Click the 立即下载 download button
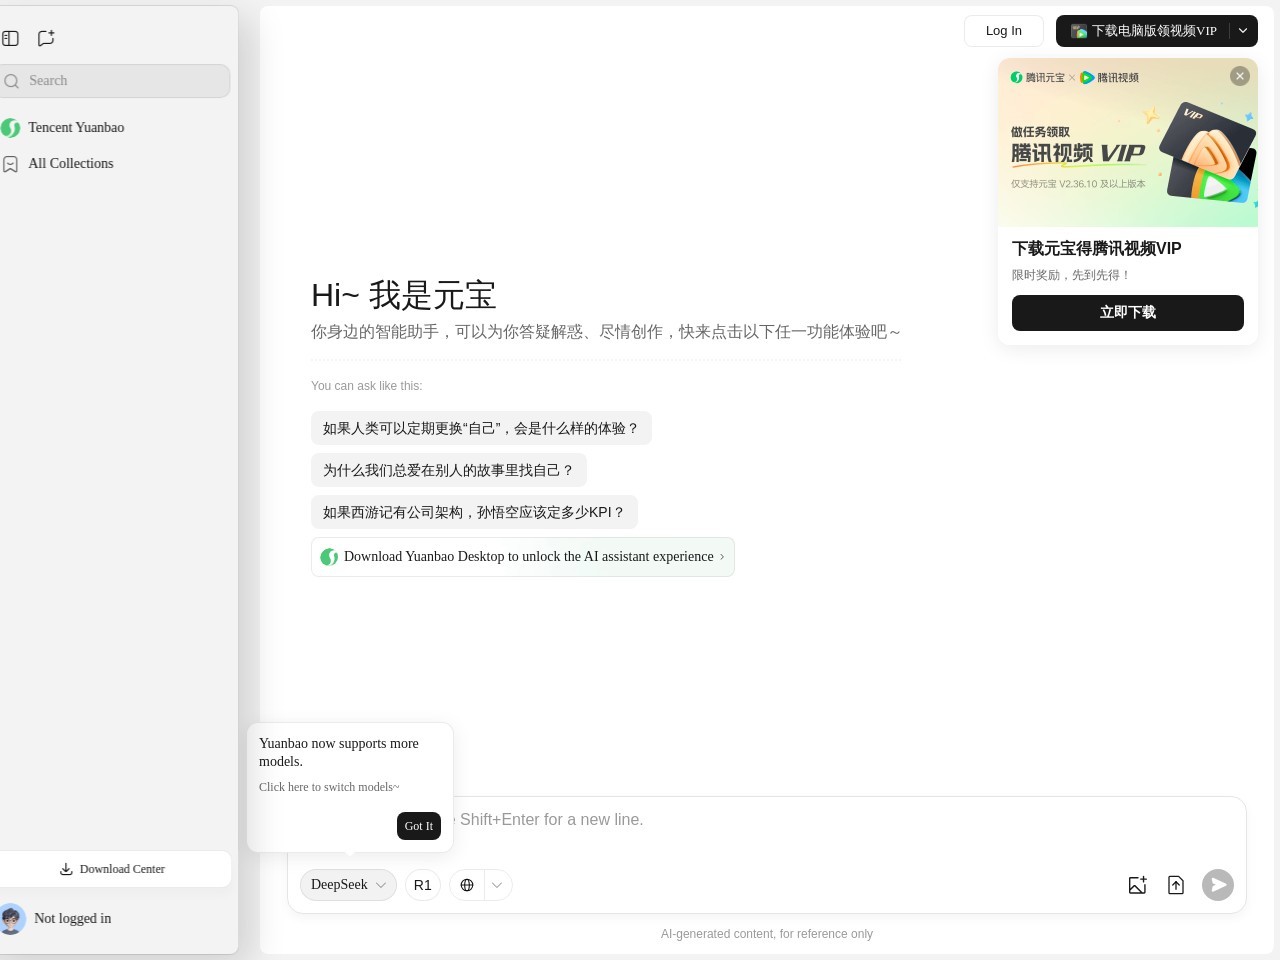Screen dimensions: 1280x960 1127,312
